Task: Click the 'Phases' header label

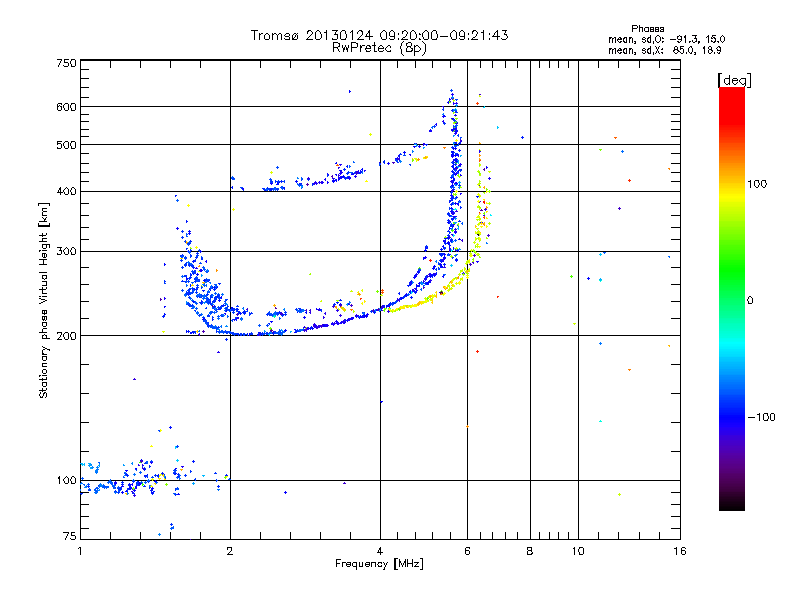Action: pyautogui.click(x=647, y=29)
